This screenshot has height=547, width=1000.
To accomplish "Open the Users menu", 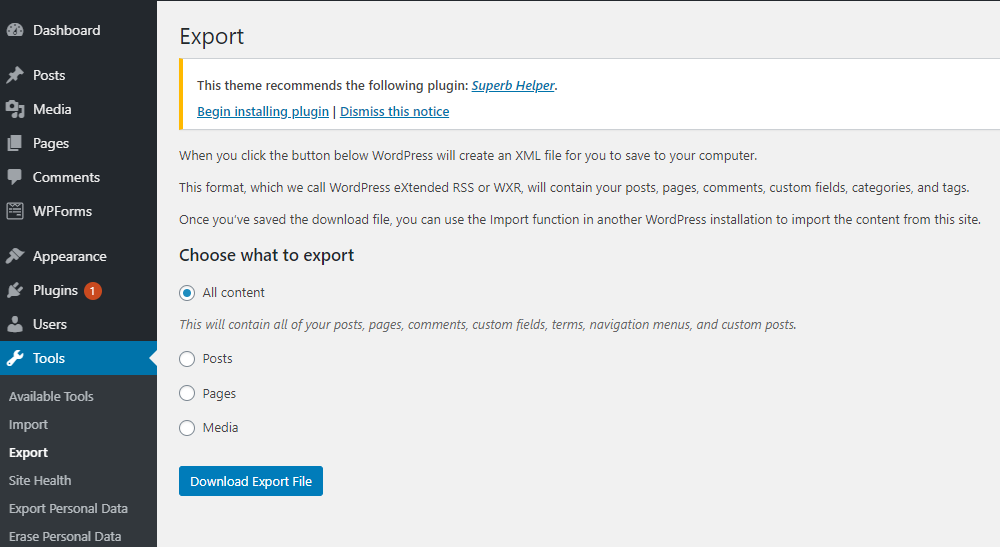I will pos(50,324).
